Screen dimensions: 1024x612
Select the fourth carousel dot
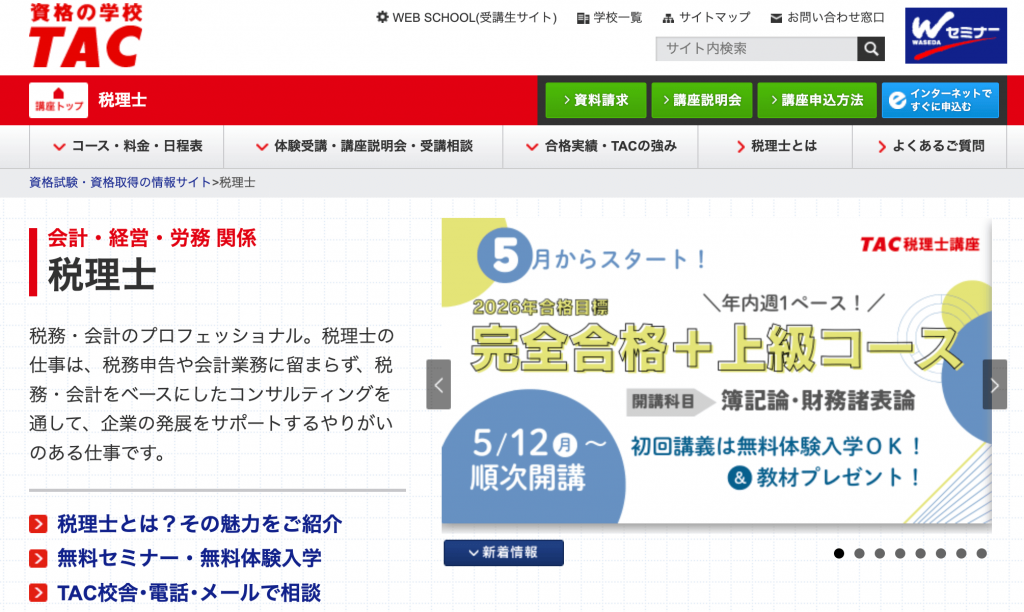click(900, 553)
